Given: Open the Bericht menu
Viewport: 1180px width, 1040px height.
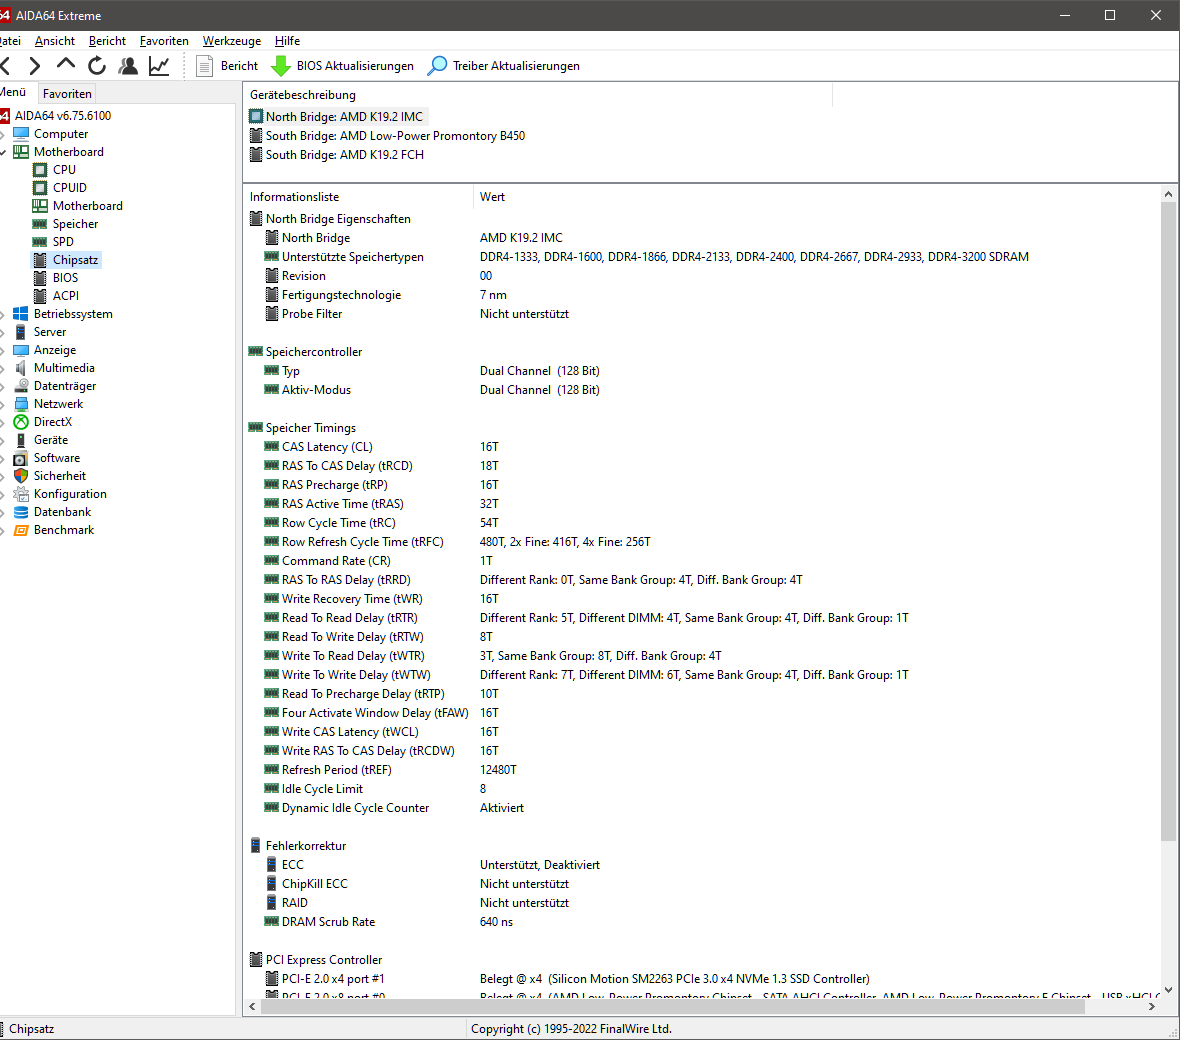Looking at the screenshot, I should tap(107, 41).
